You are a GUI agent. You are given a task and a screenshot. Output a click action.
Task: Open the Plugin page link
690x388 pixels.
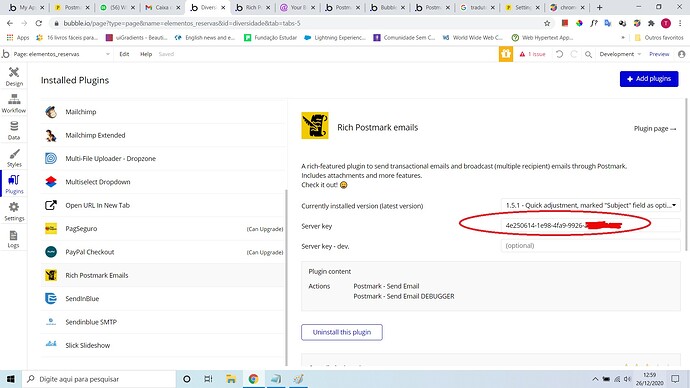(655, 128)
